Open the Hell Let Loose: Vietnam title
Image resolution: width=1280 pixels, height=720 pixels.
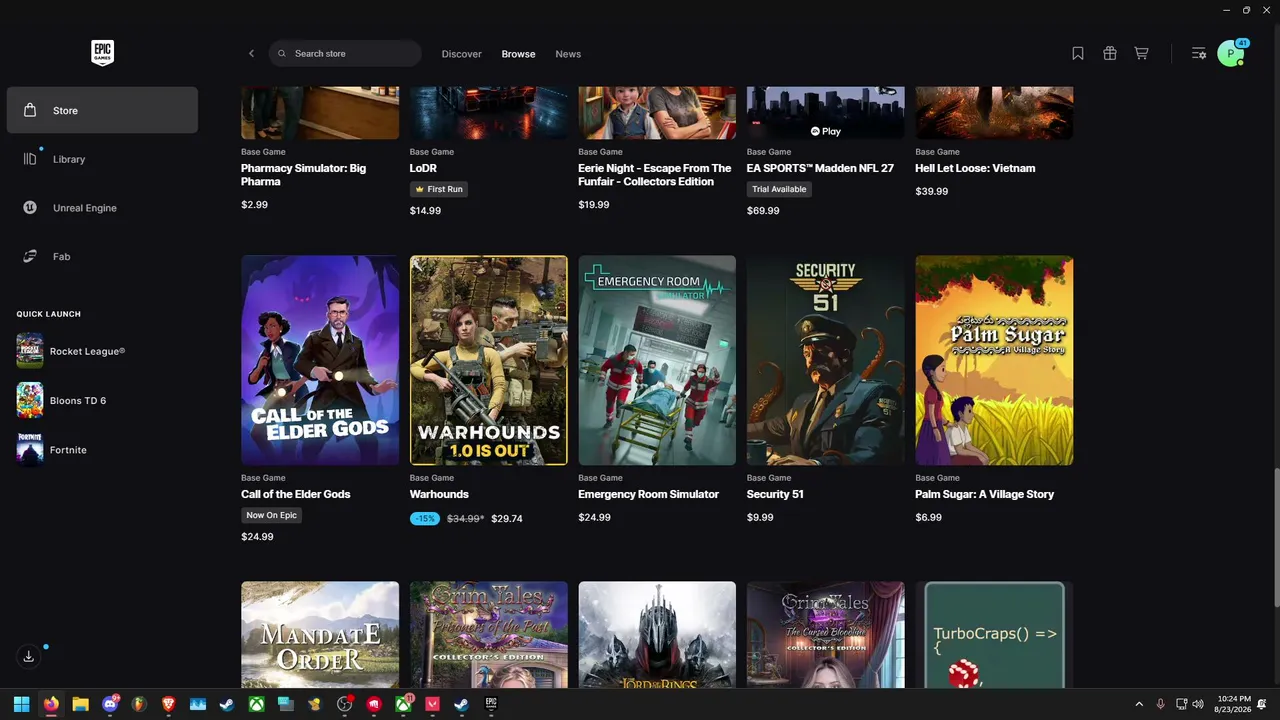pyautogui.click(x=975, y=168)
